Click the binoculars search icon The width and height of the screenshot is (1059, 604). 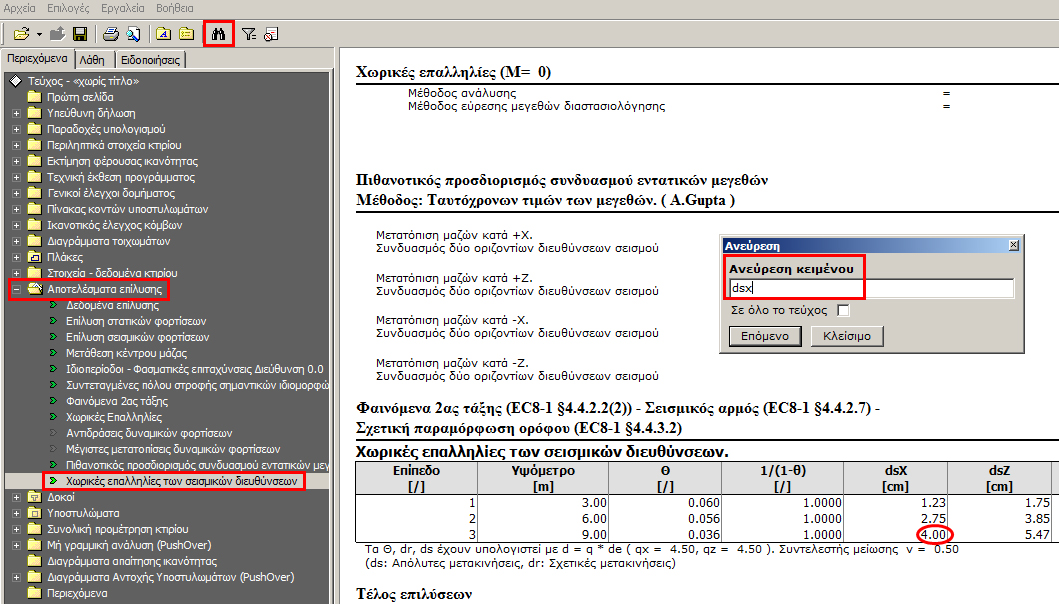click(x=218, y=34)
